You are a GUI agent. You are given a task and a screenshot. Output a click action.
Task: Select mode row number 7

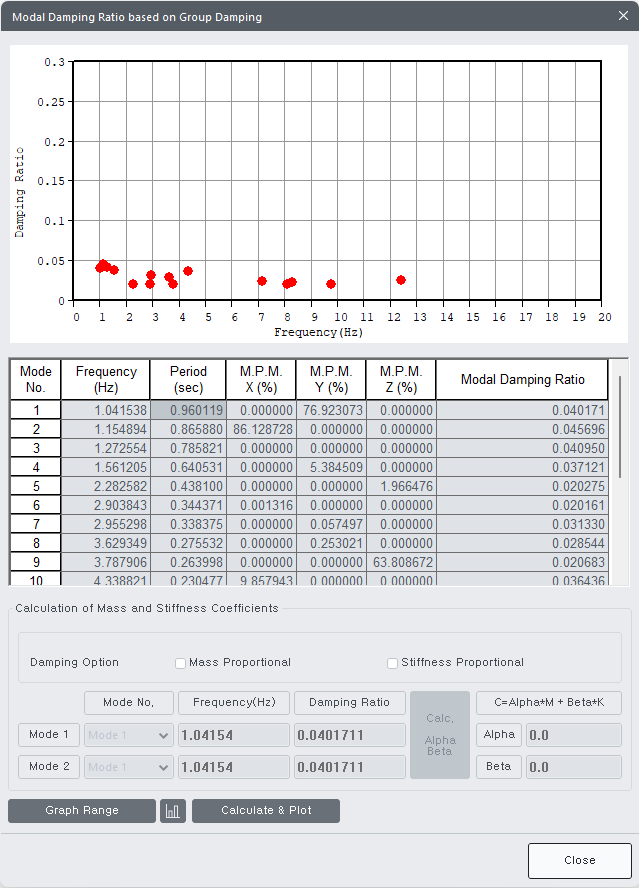(36, 524)
